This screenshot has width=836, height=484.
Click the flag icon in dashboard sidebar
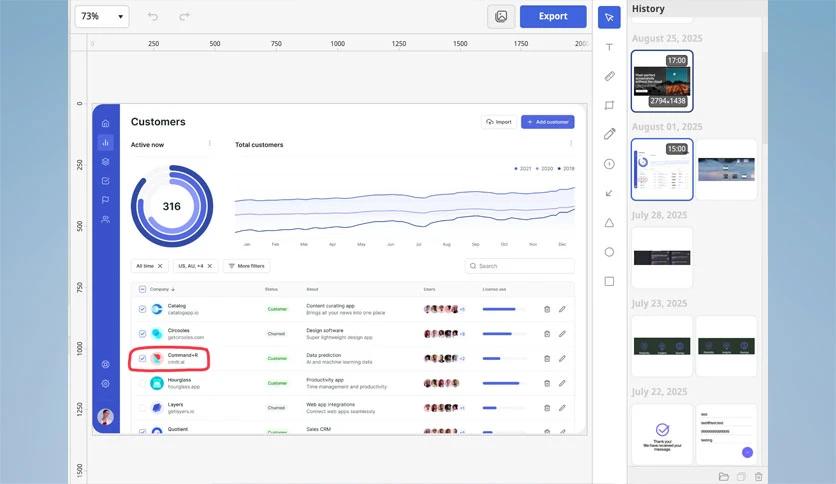[x=106, y=200]
